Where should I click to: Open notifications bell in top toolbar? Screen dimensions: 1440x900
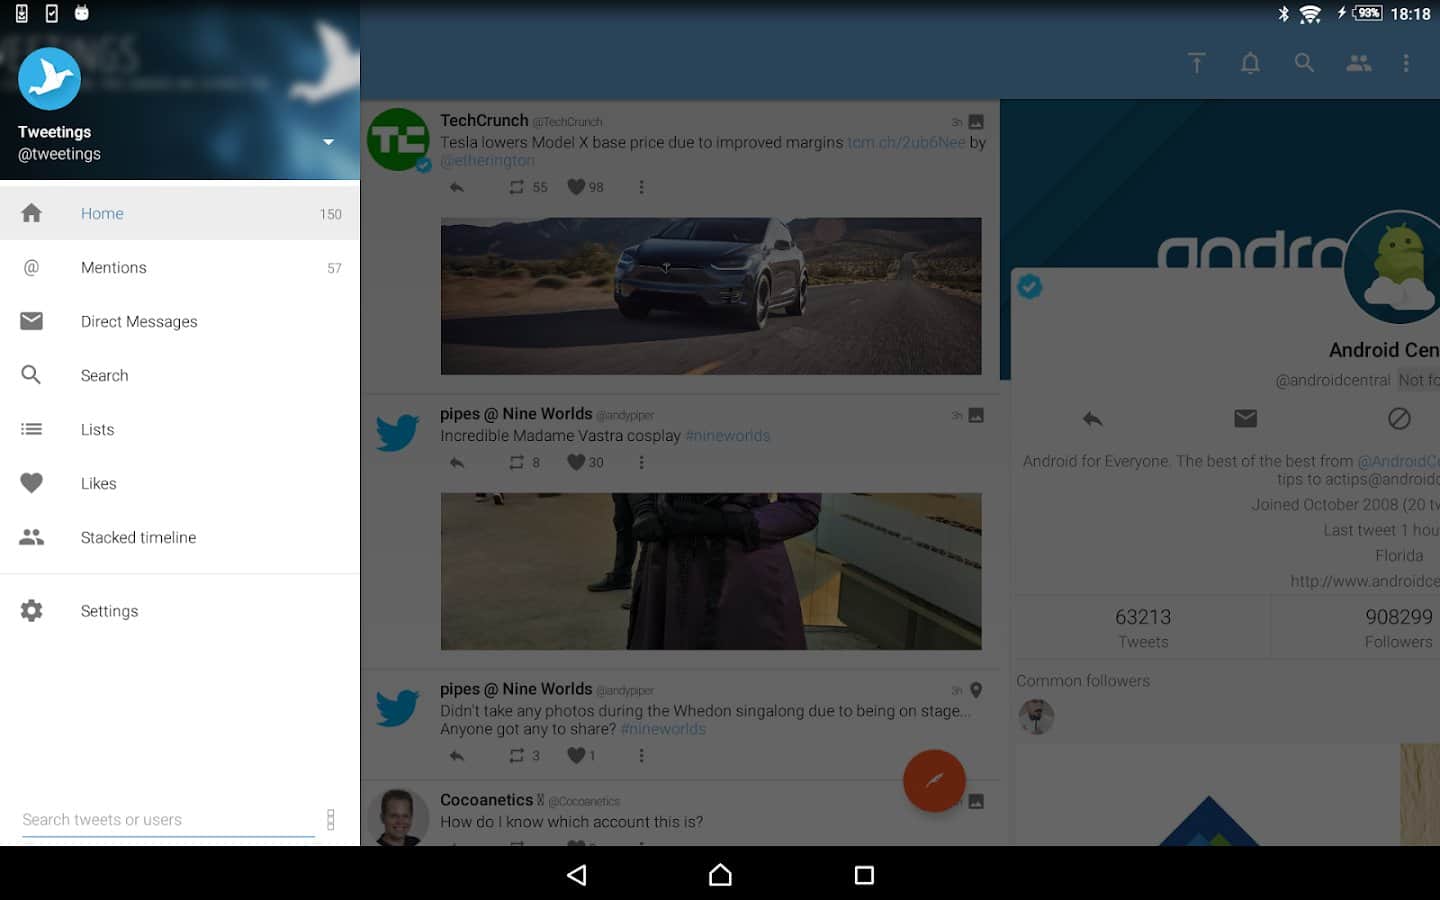[x=1250, y=63]
